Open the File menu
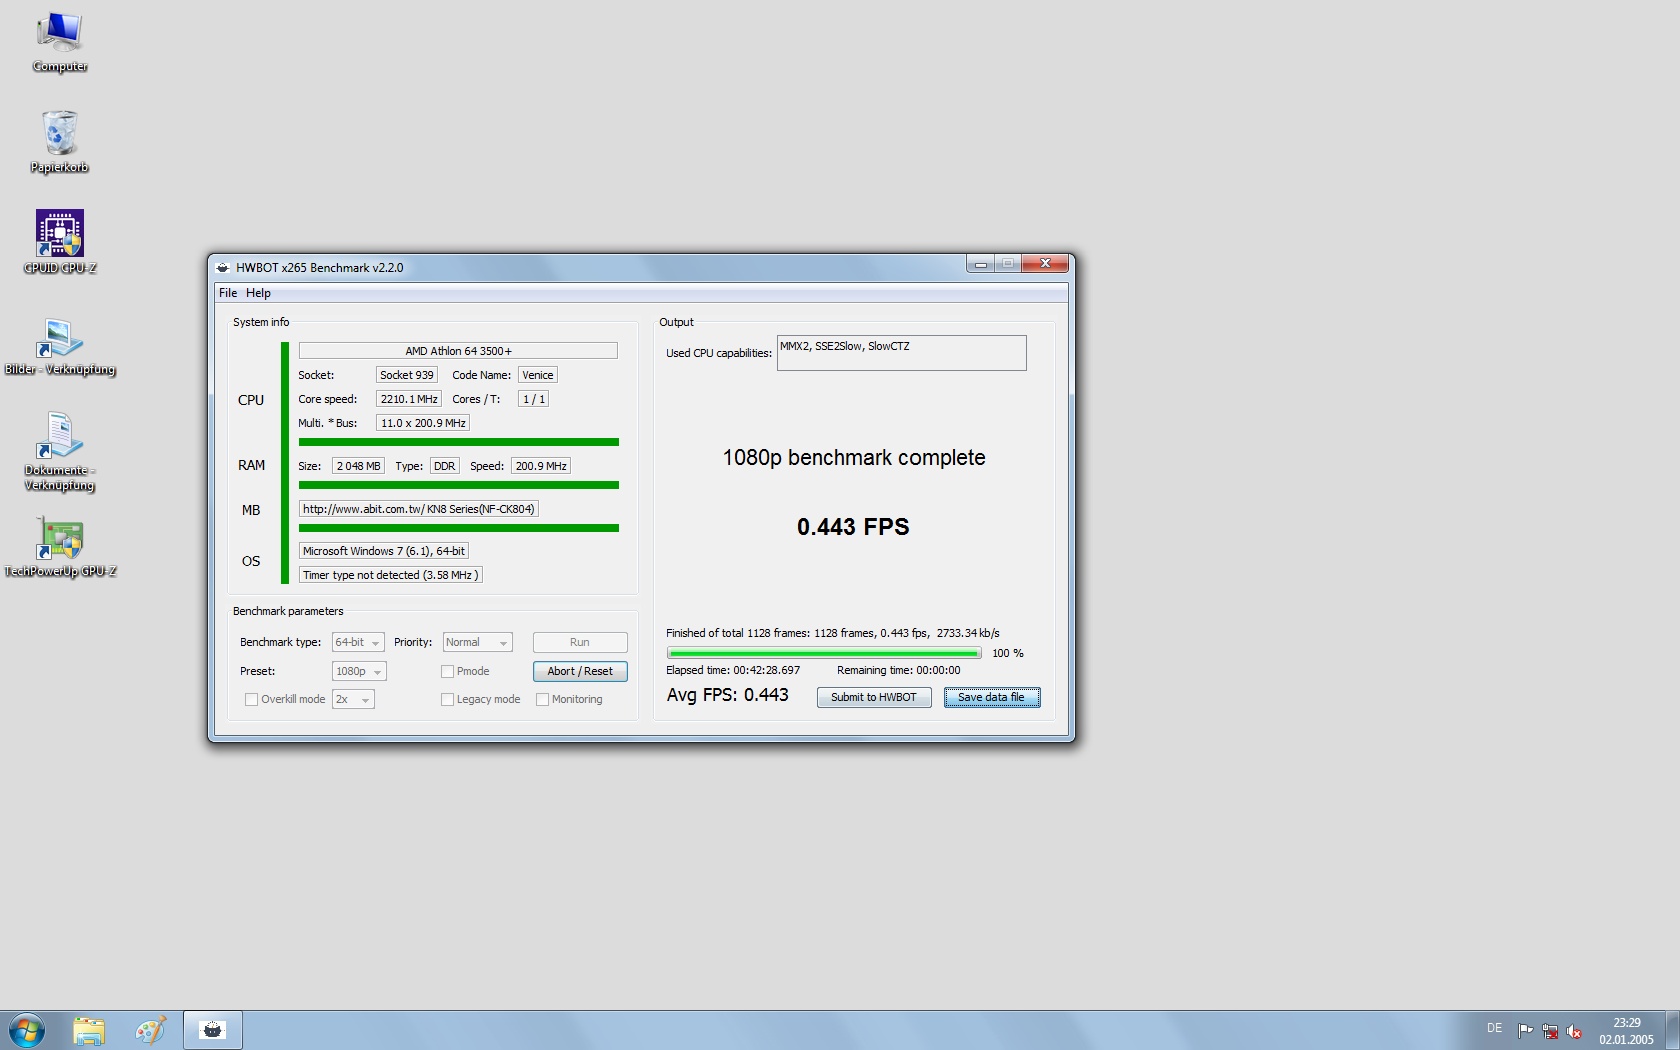 (x=228, y=293)
